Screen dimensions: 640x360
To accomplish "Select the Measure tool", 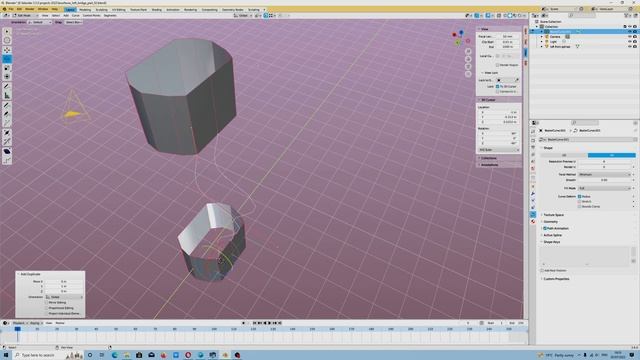I will click(7, 96).
